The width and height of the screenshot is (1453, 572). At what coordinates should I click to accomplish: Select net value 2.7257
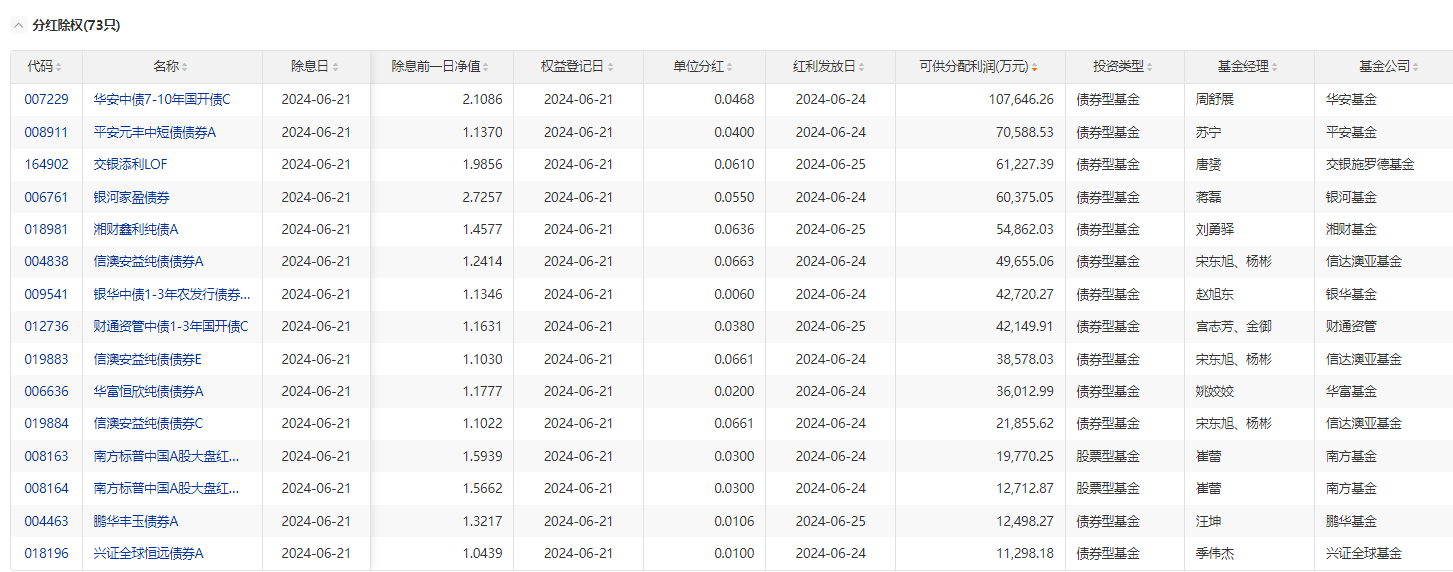tap(483, 197)
